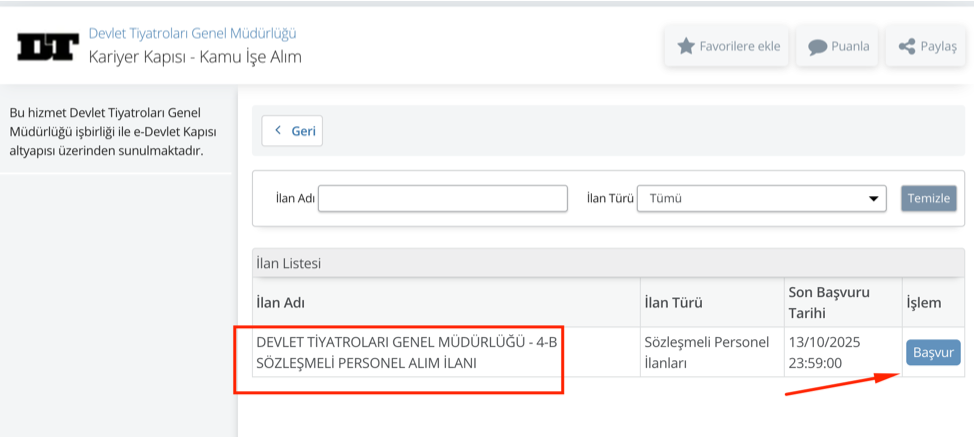Click the sidebar e-Devlet service description text
This screenshot has height=437, width=974.
[113, 131]
